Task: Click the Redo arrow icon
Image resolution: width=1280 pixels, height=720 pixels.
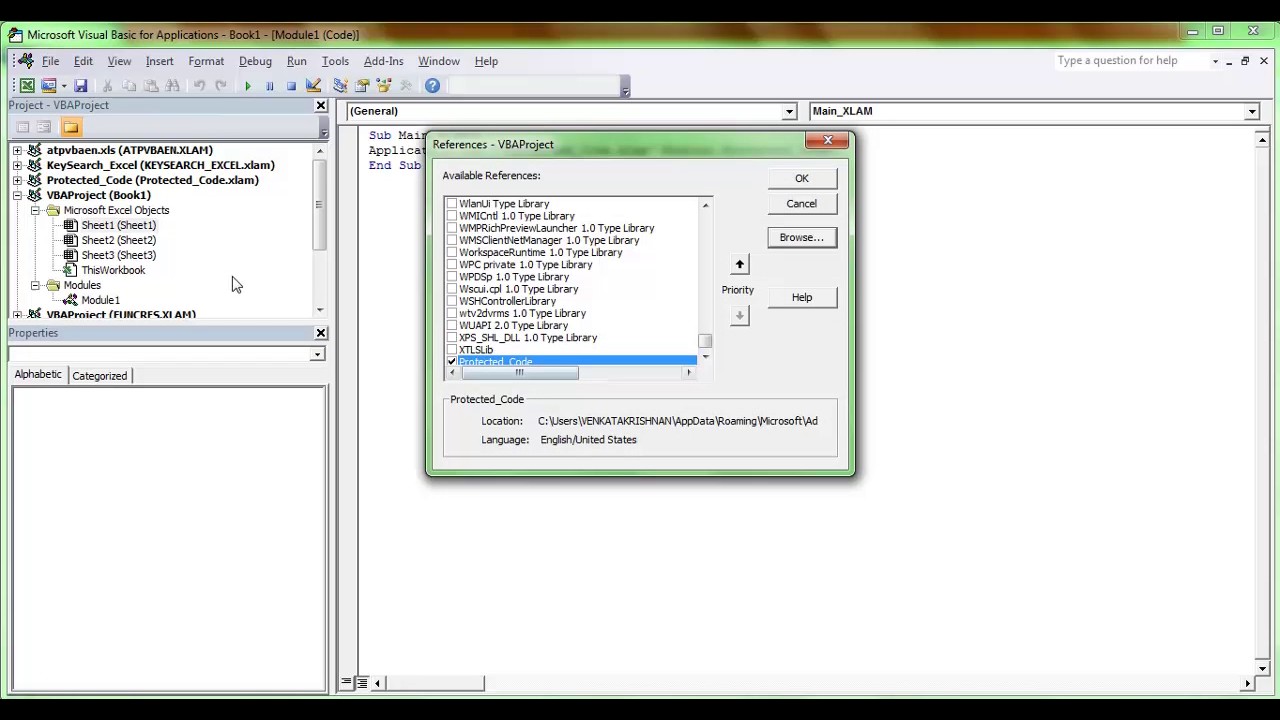Action: point(221,86)
